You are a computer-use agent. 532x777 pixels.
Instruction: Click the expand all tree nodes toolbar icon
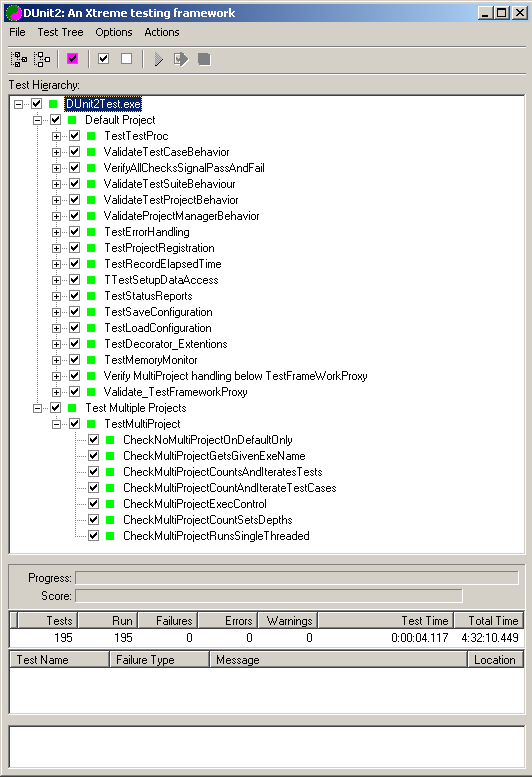[19, 59]
